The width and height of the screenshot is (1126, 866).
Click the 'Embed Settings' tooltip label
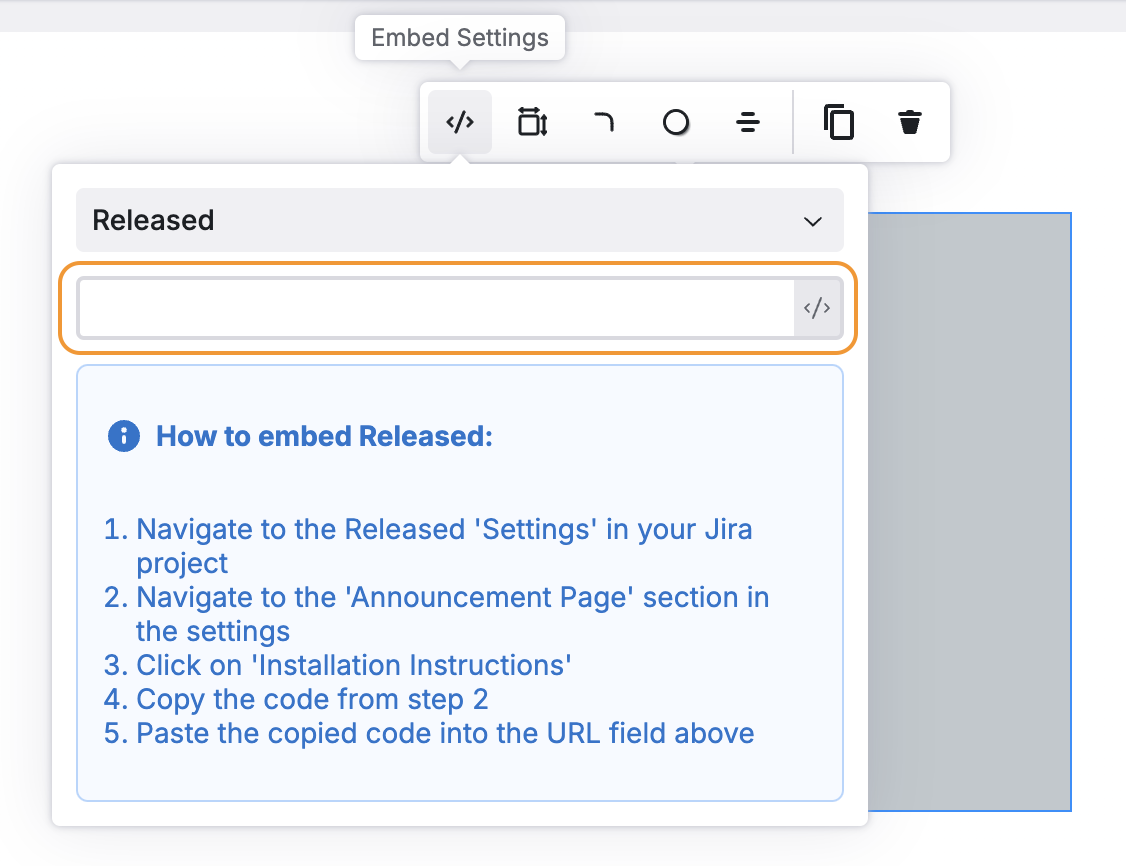460,37
